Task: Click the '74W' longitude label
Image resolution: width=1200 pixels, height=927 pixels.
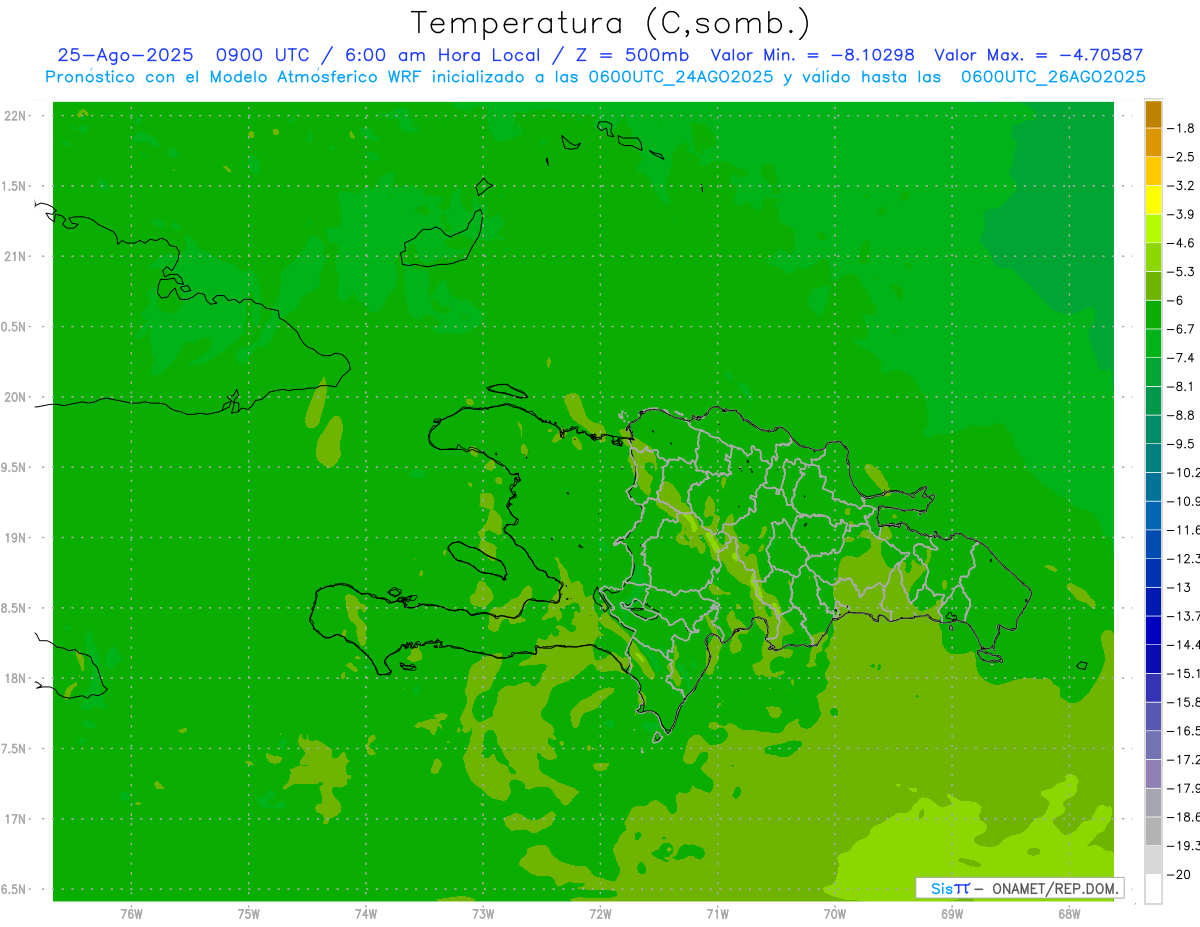Action: point(365,914)
